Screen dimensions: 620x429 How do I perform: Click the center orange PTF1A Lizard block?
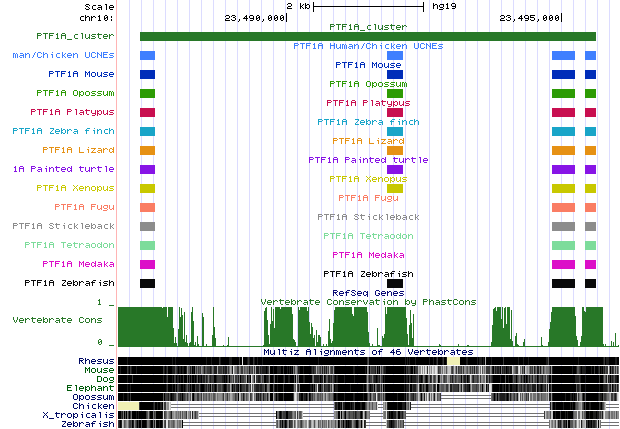click(x=395, y=151)
